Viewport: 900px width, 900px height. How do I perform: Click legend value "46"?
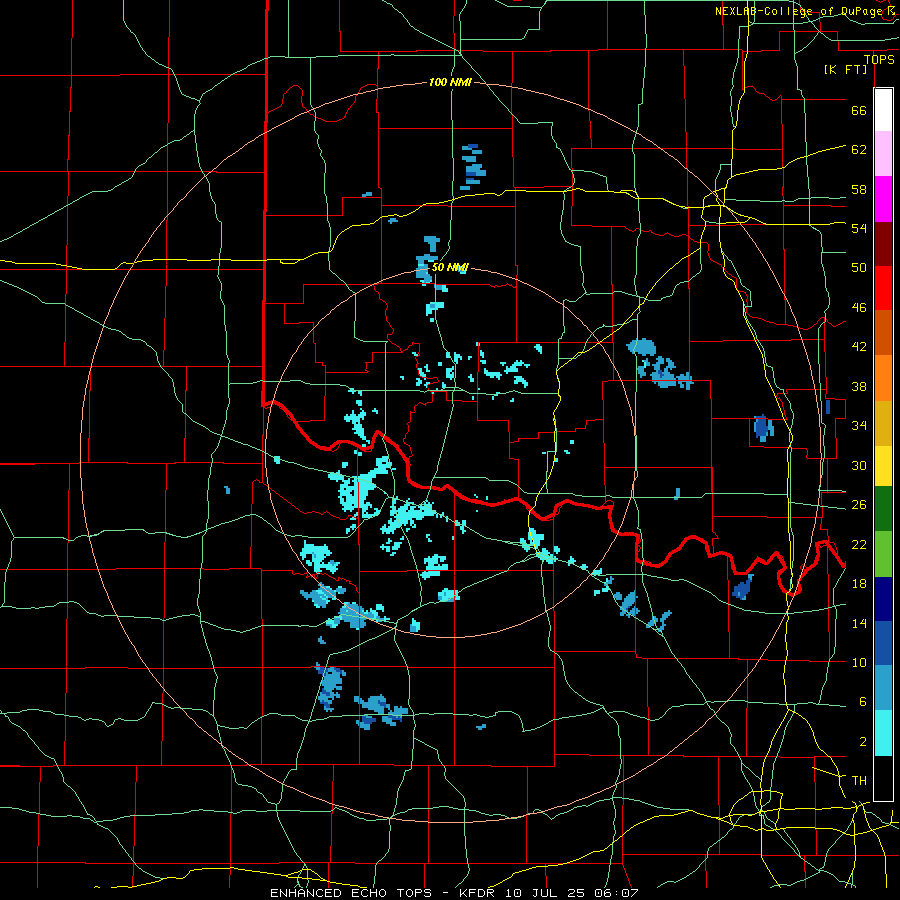point(859,308)
